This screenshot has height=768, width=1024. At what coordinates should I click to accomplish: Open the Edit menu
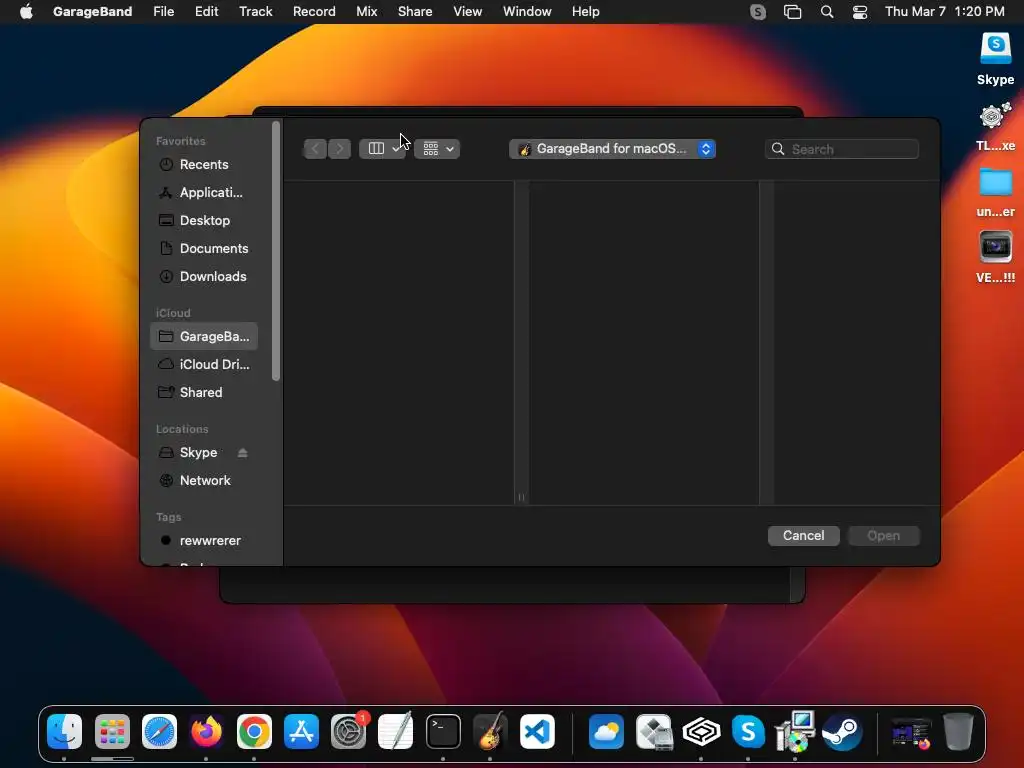(206, 12)
